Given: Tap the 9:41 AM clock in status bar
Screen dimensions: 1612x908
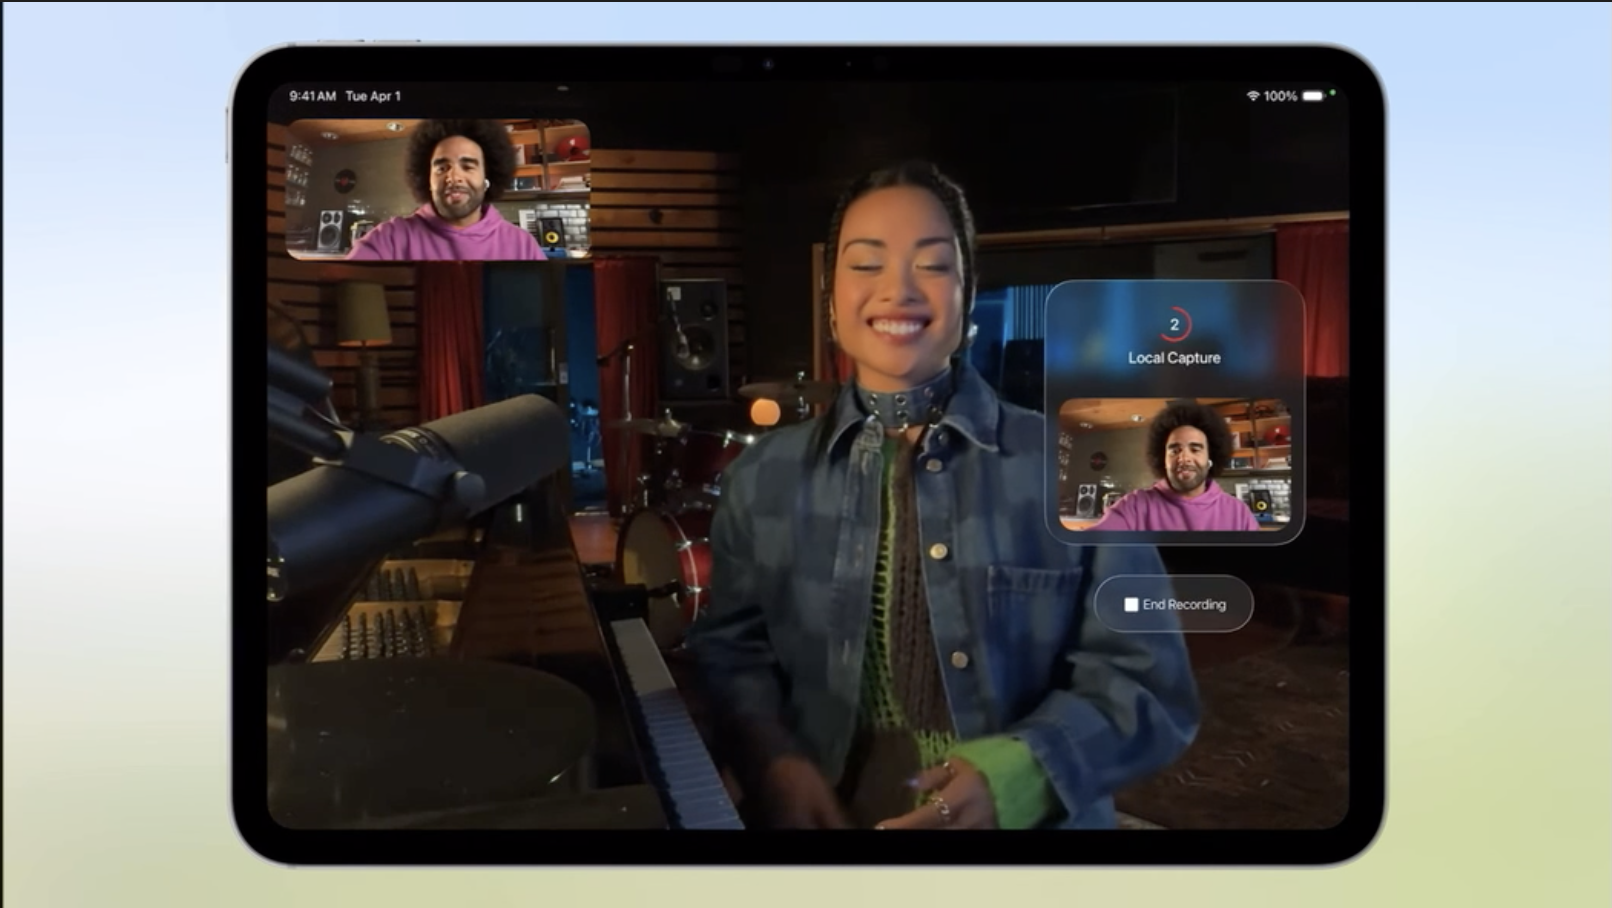Looking at the screenshot, I should click(312, 96).
